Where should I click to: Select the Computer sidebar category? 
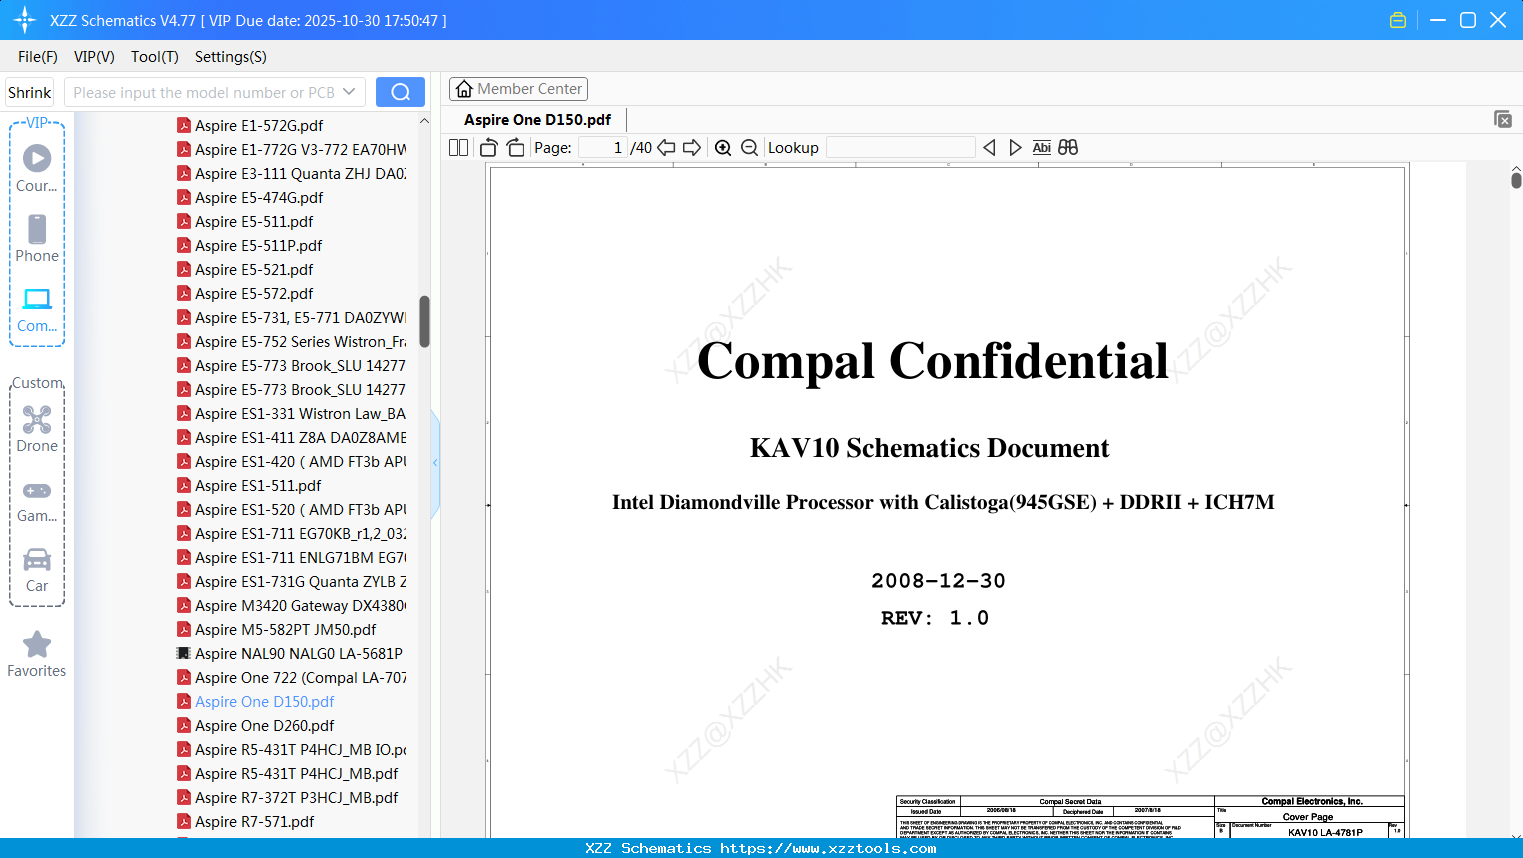[37, 310]
